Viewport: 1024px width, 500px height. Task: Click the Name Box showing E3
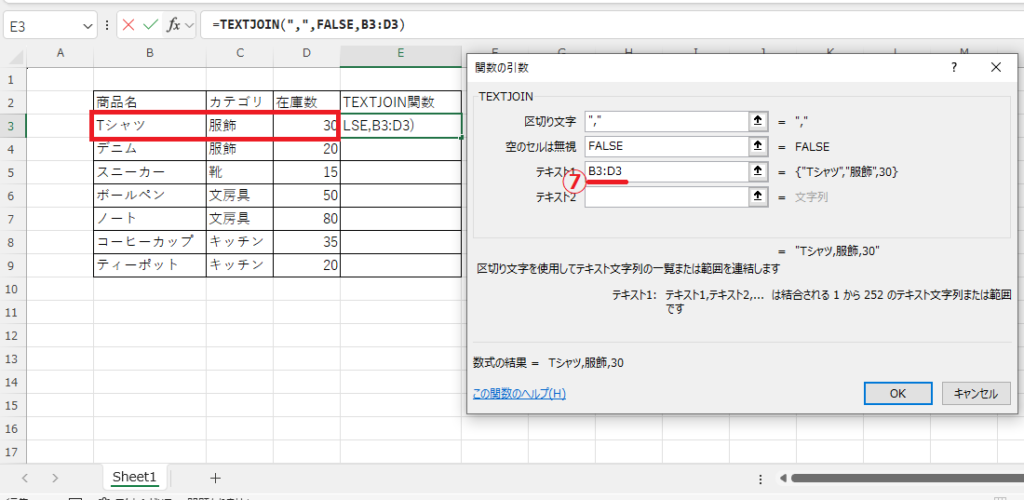point(43,26)
